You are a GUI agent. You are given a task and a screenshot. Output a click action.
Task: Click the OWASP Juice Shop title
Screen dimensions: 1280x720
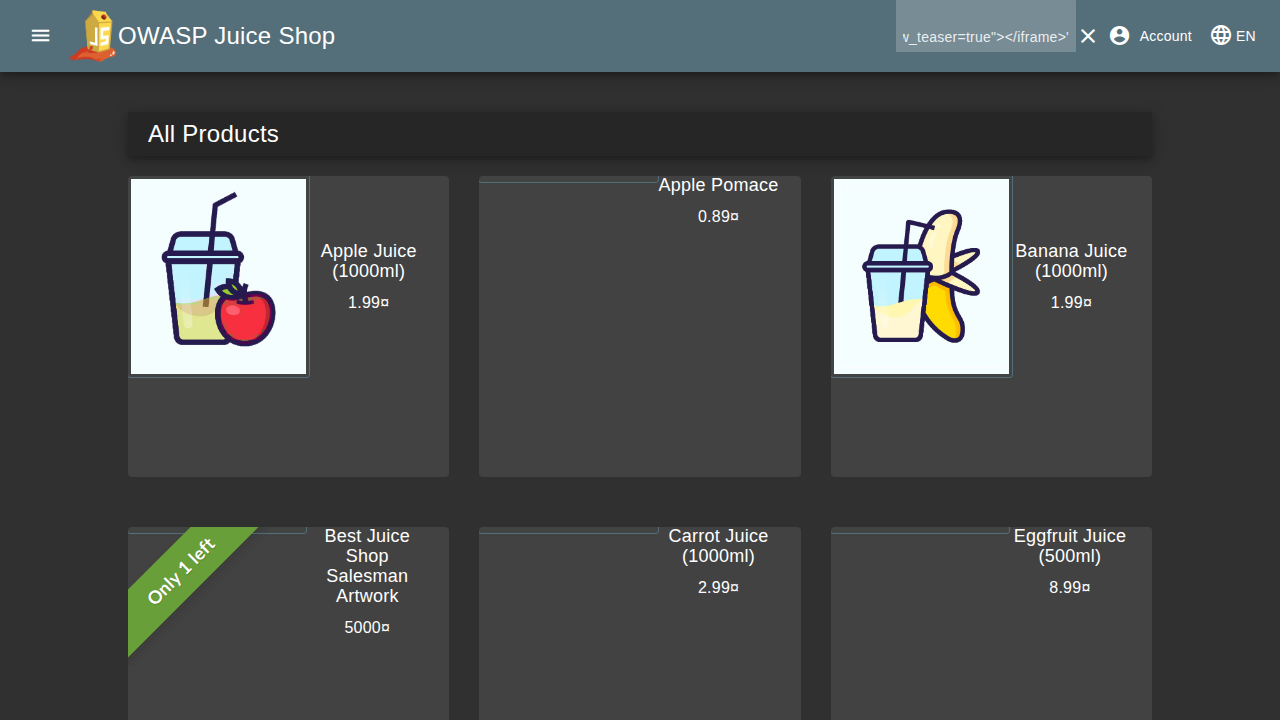tap(226, 36)
